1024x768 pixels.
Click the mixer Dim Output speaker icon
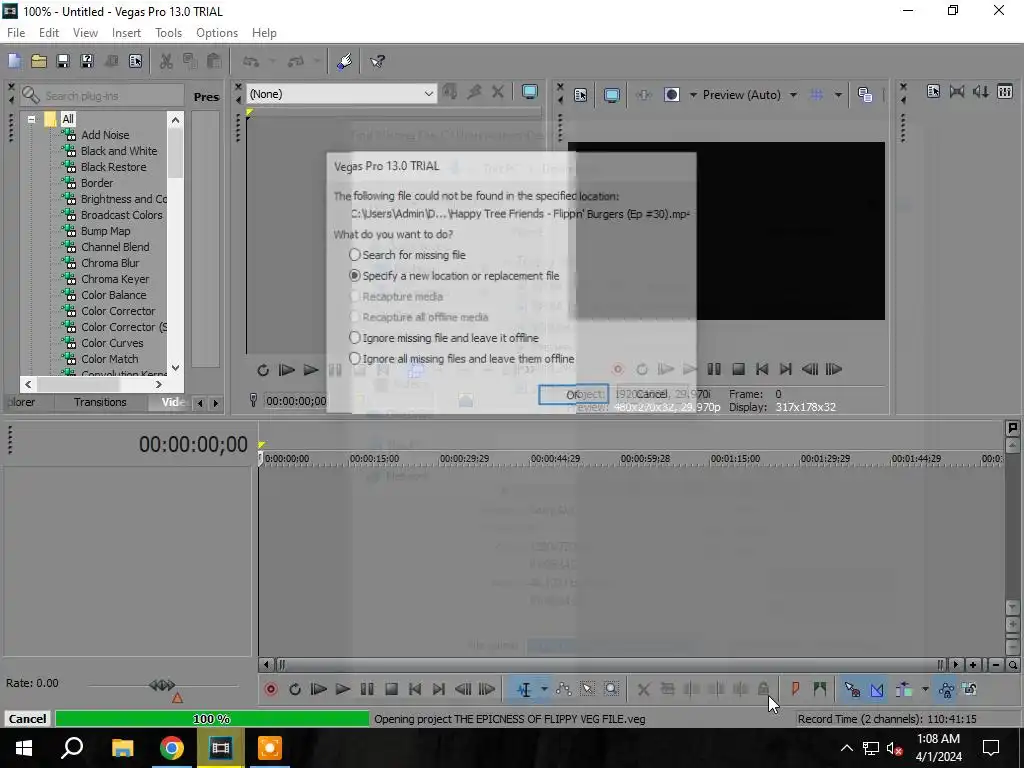981,91
